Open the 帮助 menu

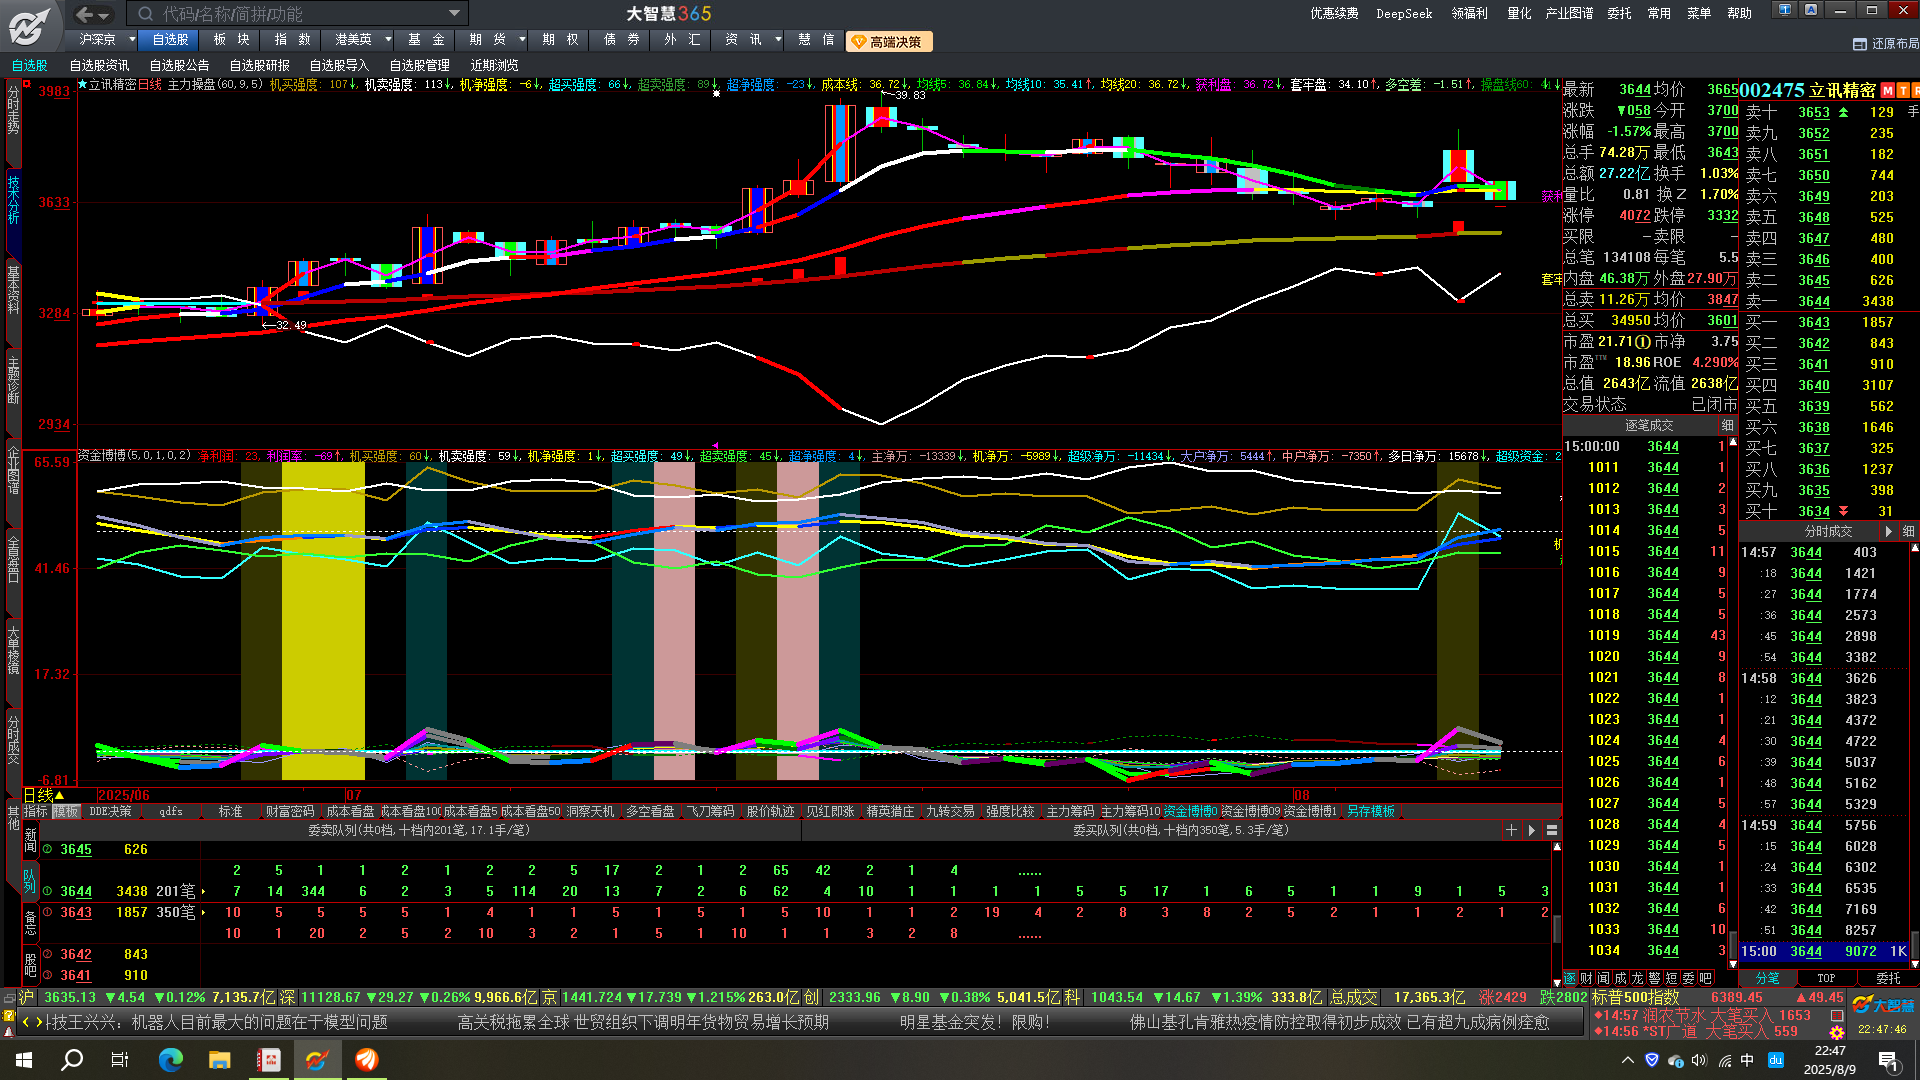(x=1739, y=14)
